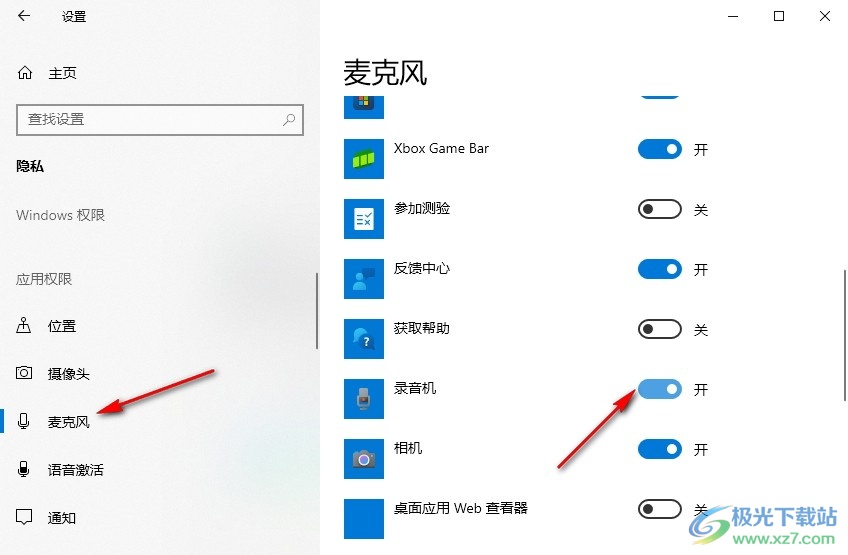Click the right panel vertical scrollbar

(x=844, y=335)
